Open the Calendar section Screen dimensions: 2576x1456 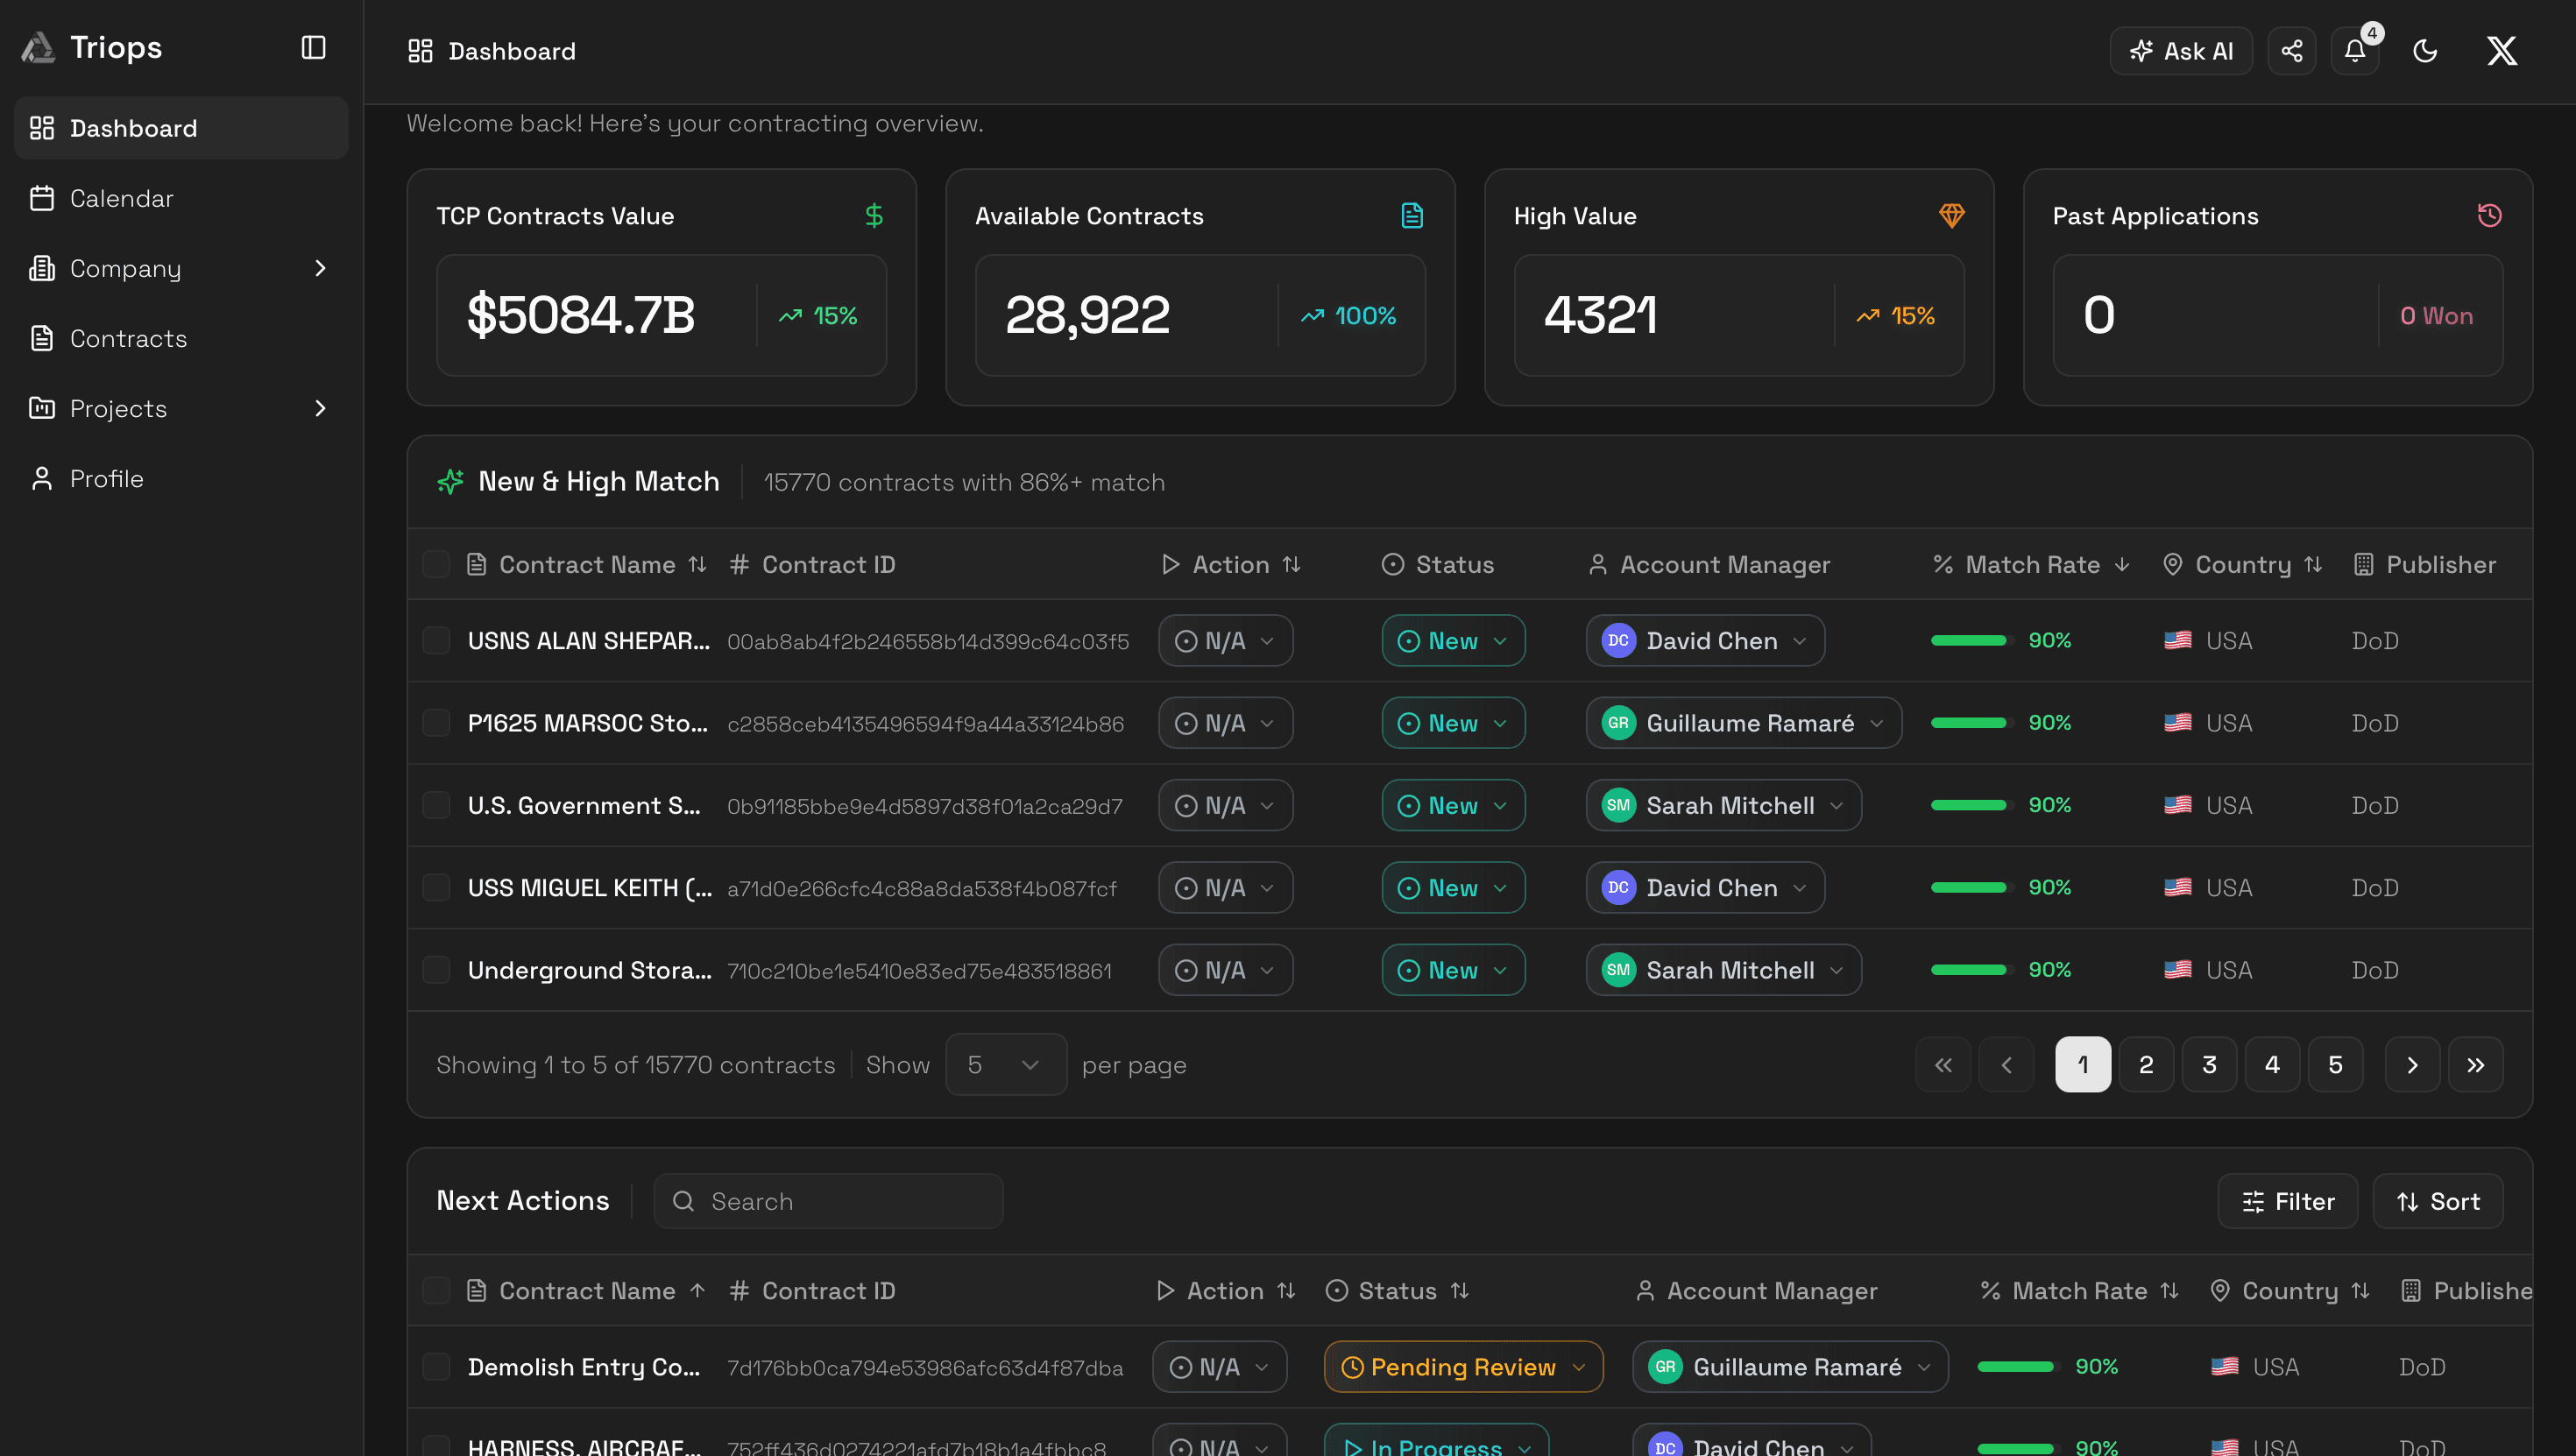tap(122, 198)
